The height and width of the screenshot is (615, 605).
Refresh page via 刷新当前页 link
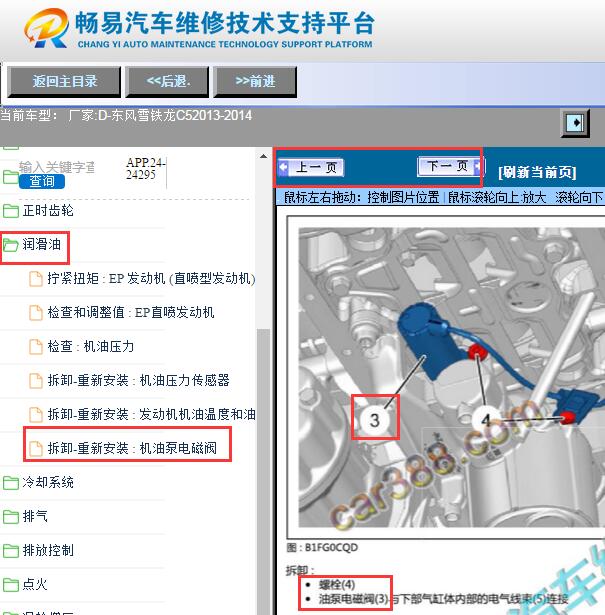click(x=537, y=172)
